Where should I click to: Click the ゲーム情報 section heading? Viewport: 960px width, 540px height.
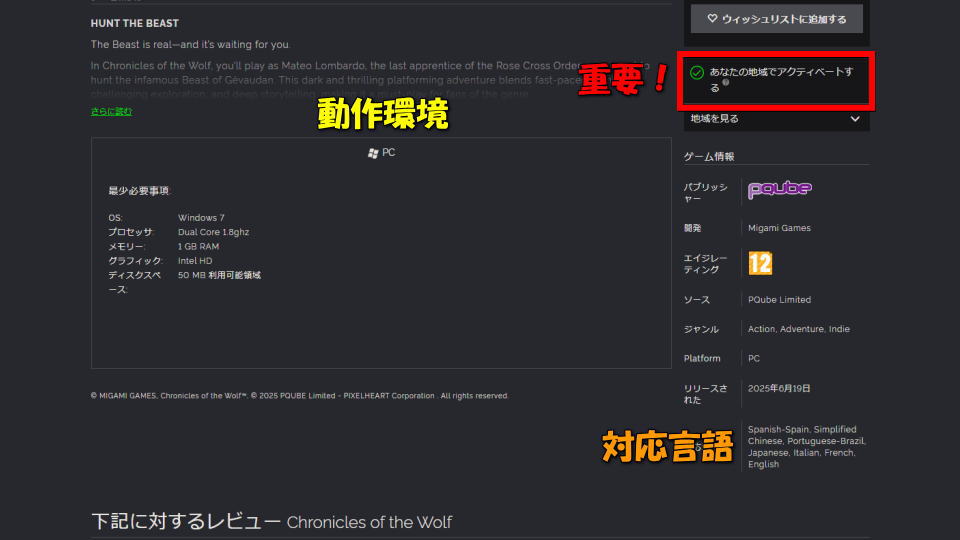click(x=709, y=156)
